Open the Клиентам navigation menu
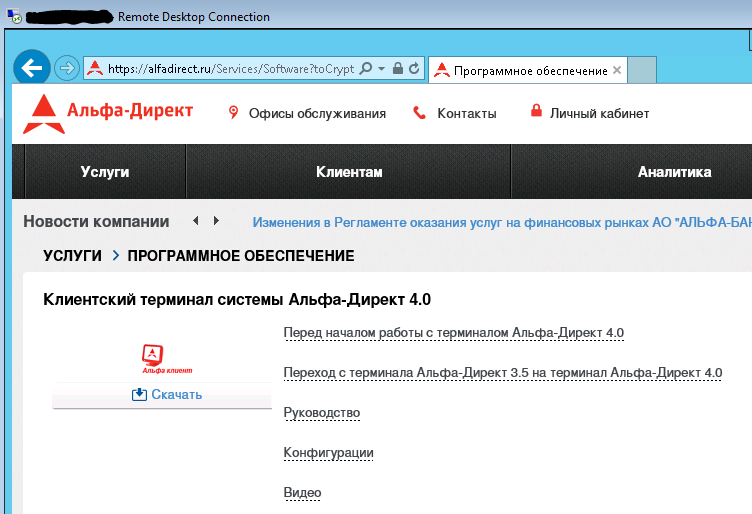 pos(349,172)
